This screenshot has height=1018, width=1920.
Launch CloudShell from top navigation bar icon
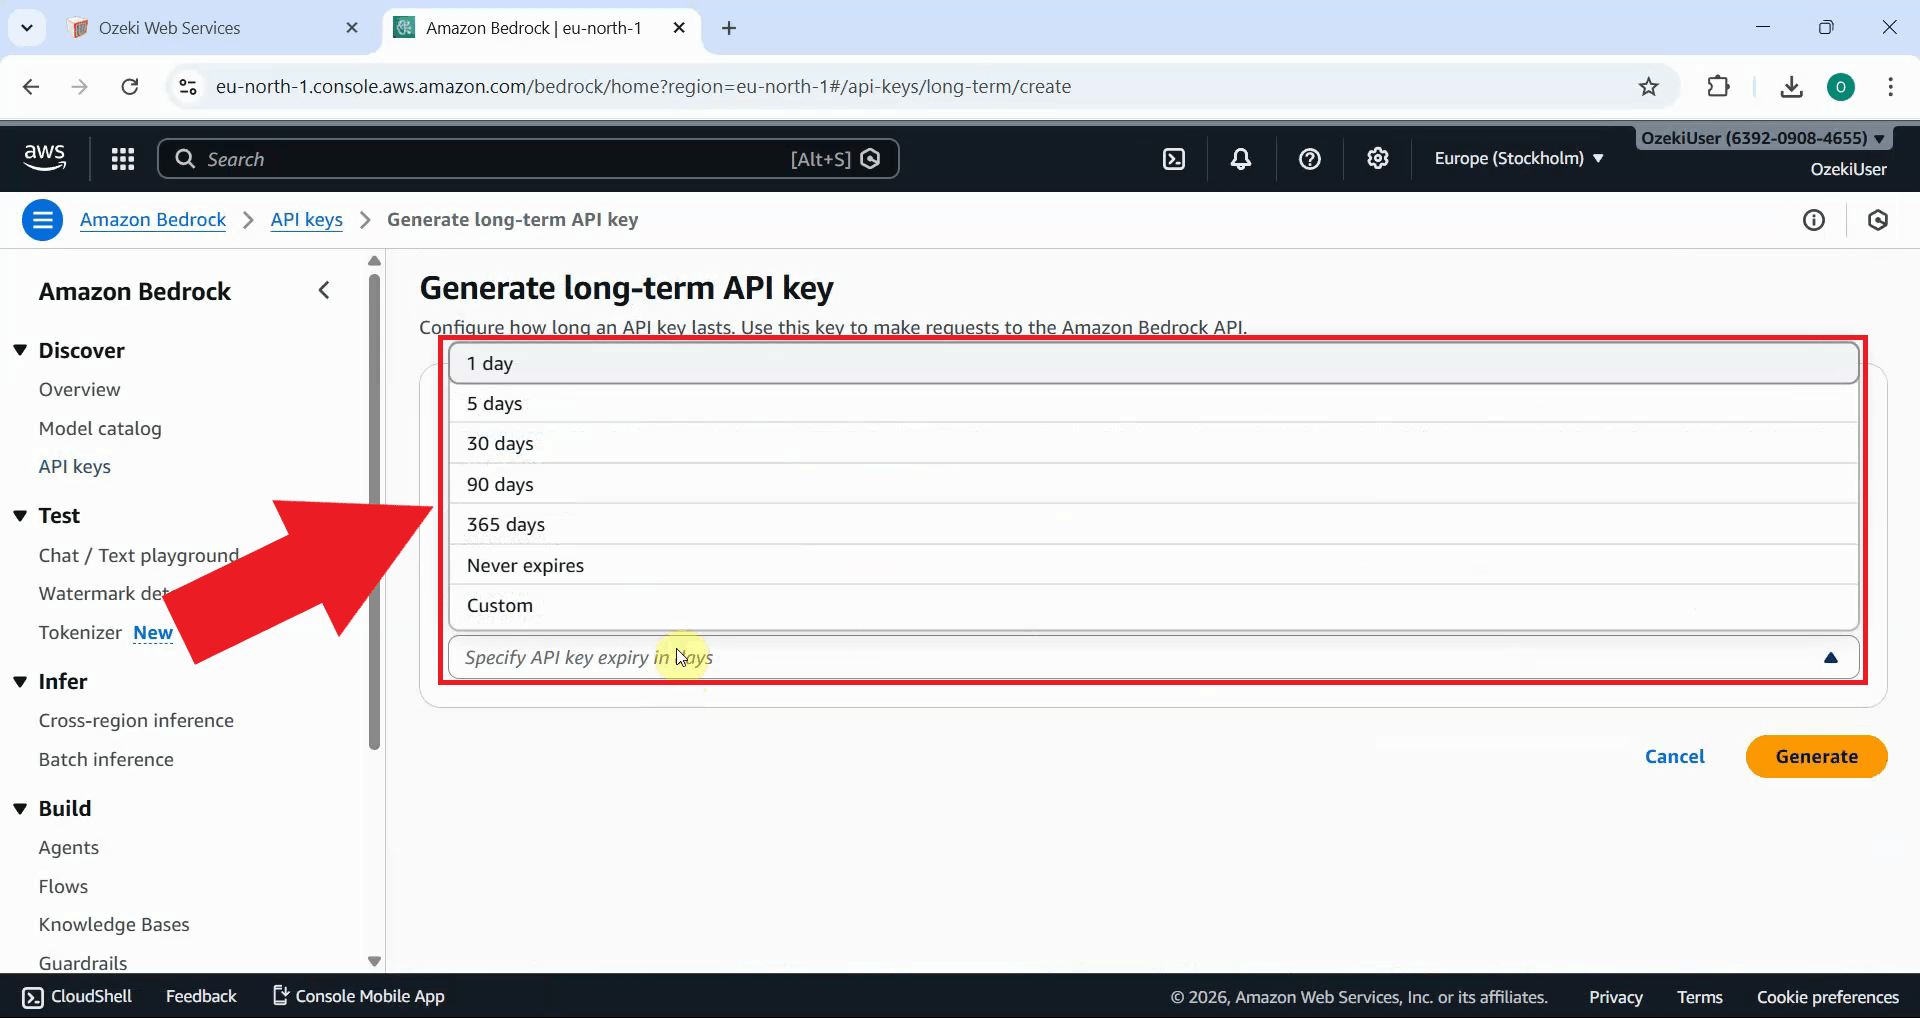[1174, 159]
